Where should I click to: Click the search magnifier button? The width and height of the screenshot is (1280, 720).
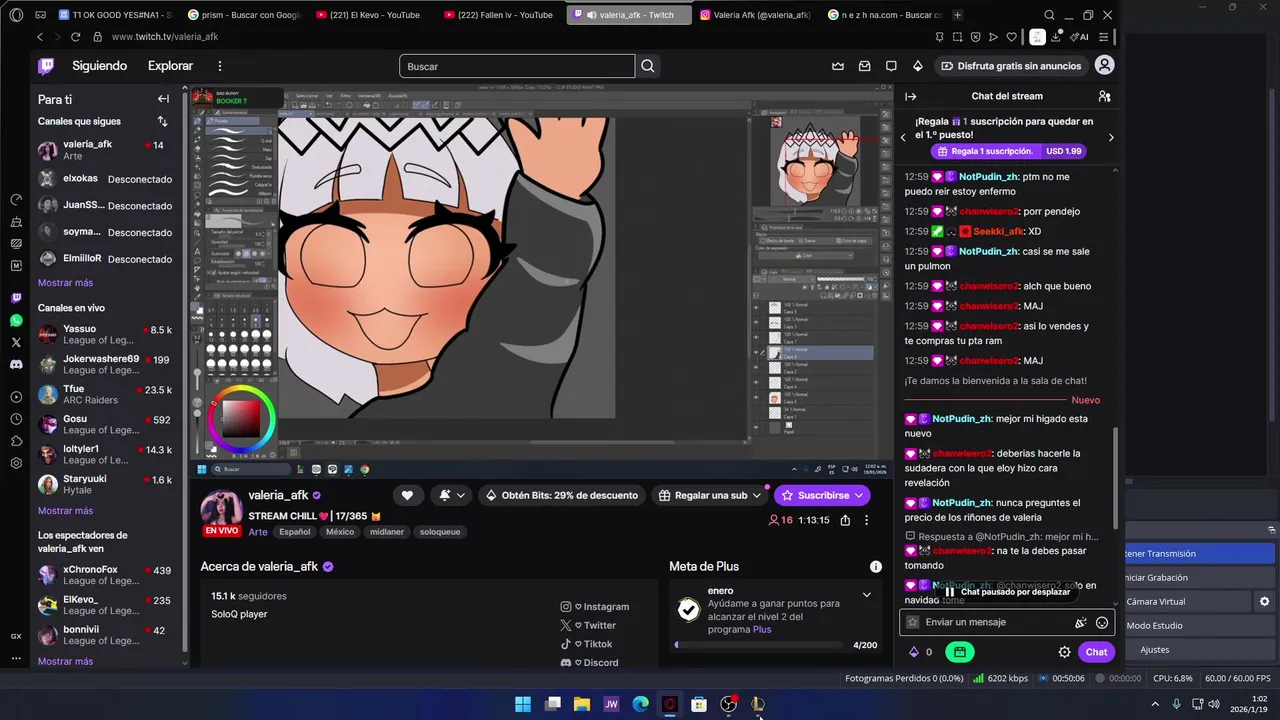648,66
